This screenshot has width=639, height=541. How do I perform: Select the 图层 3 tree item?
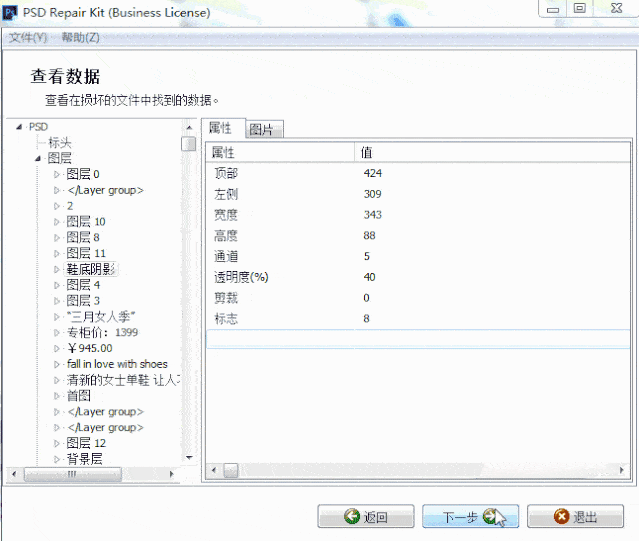[83, 301]
